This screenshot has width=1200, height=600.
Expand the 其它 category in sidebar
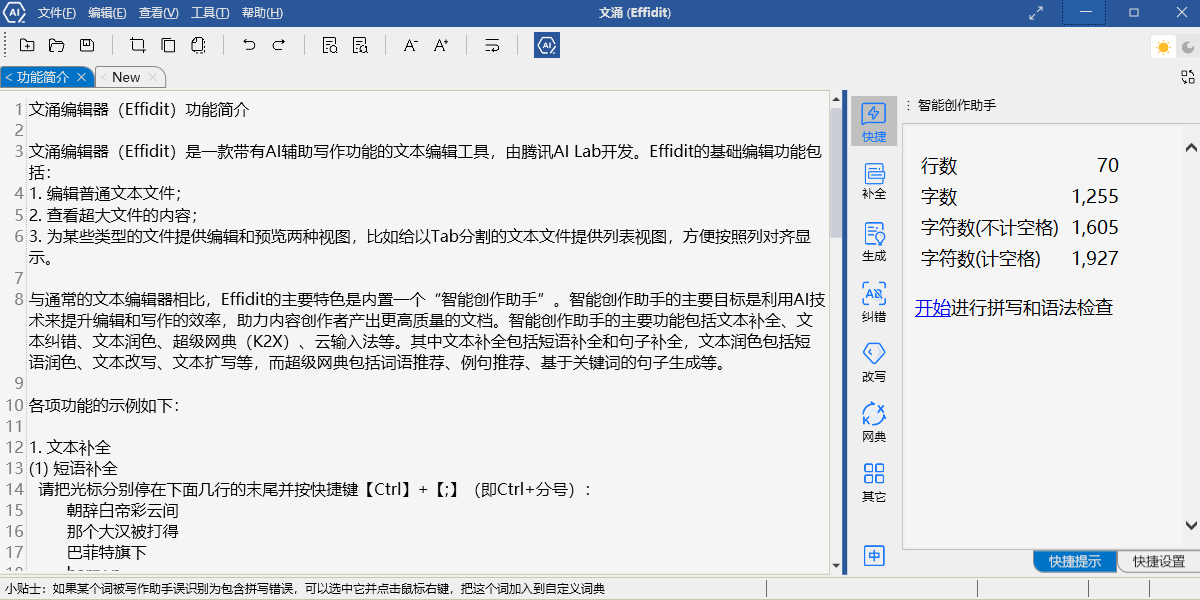point(873,480)
